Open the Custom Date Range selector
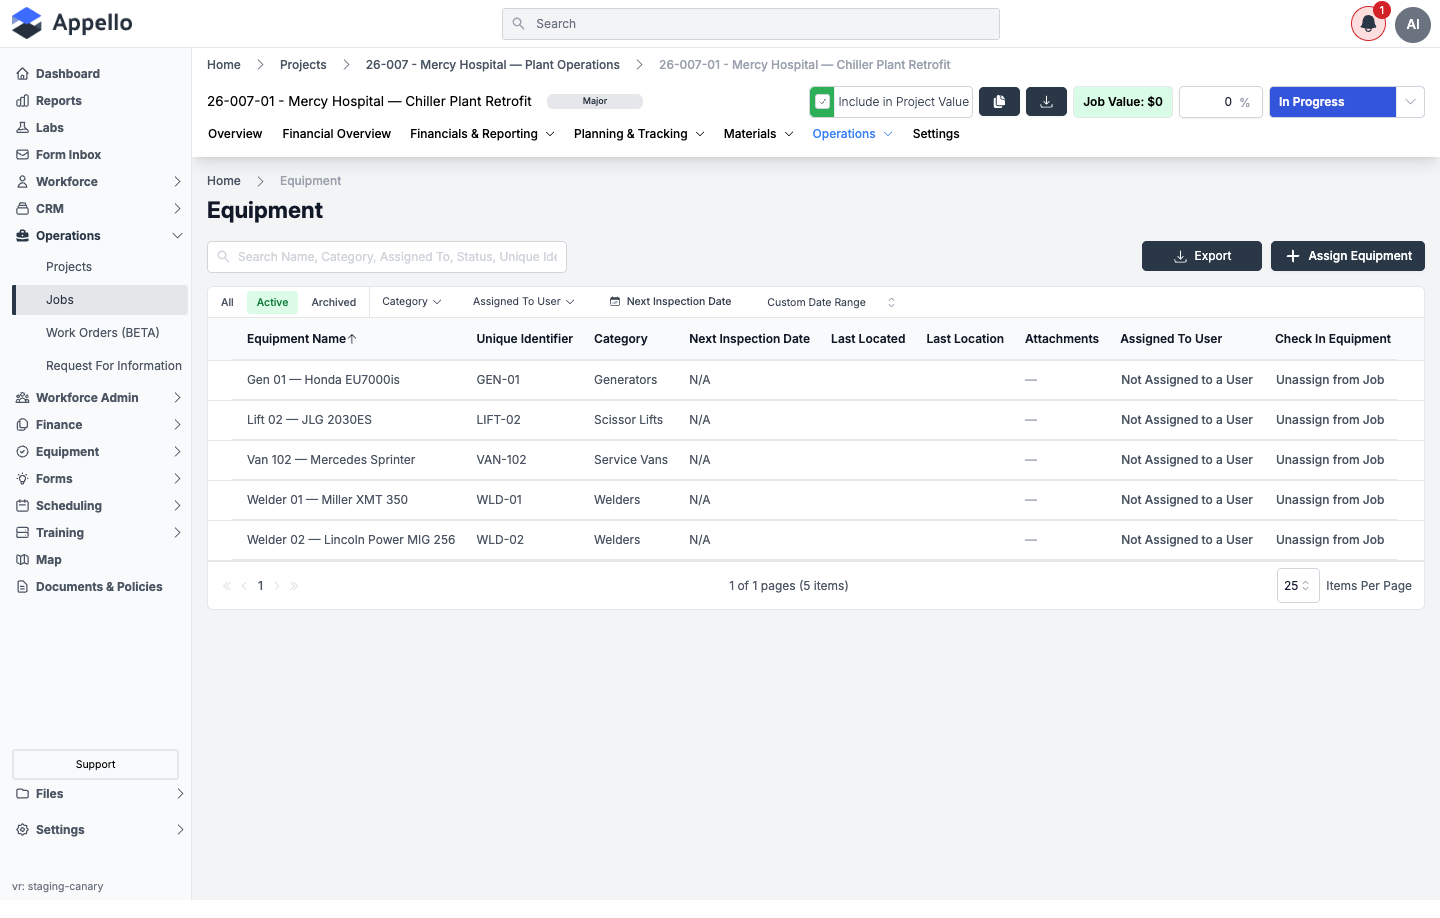 [831, 303]
